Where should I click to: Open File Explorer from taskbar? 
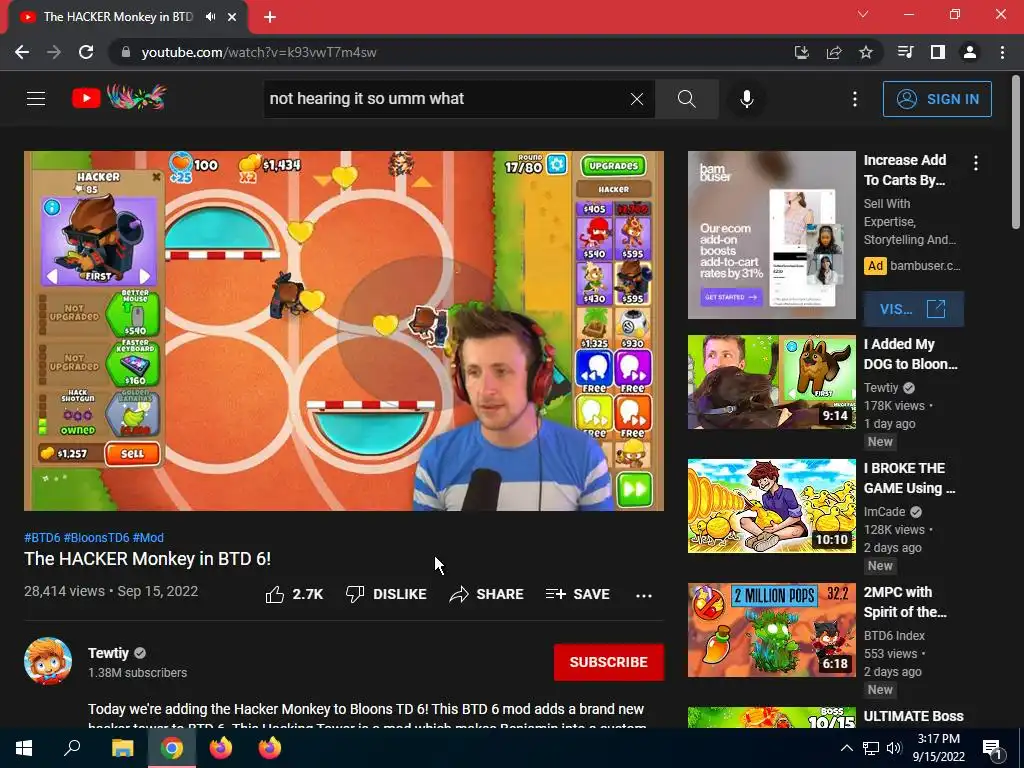coord(122,748)
